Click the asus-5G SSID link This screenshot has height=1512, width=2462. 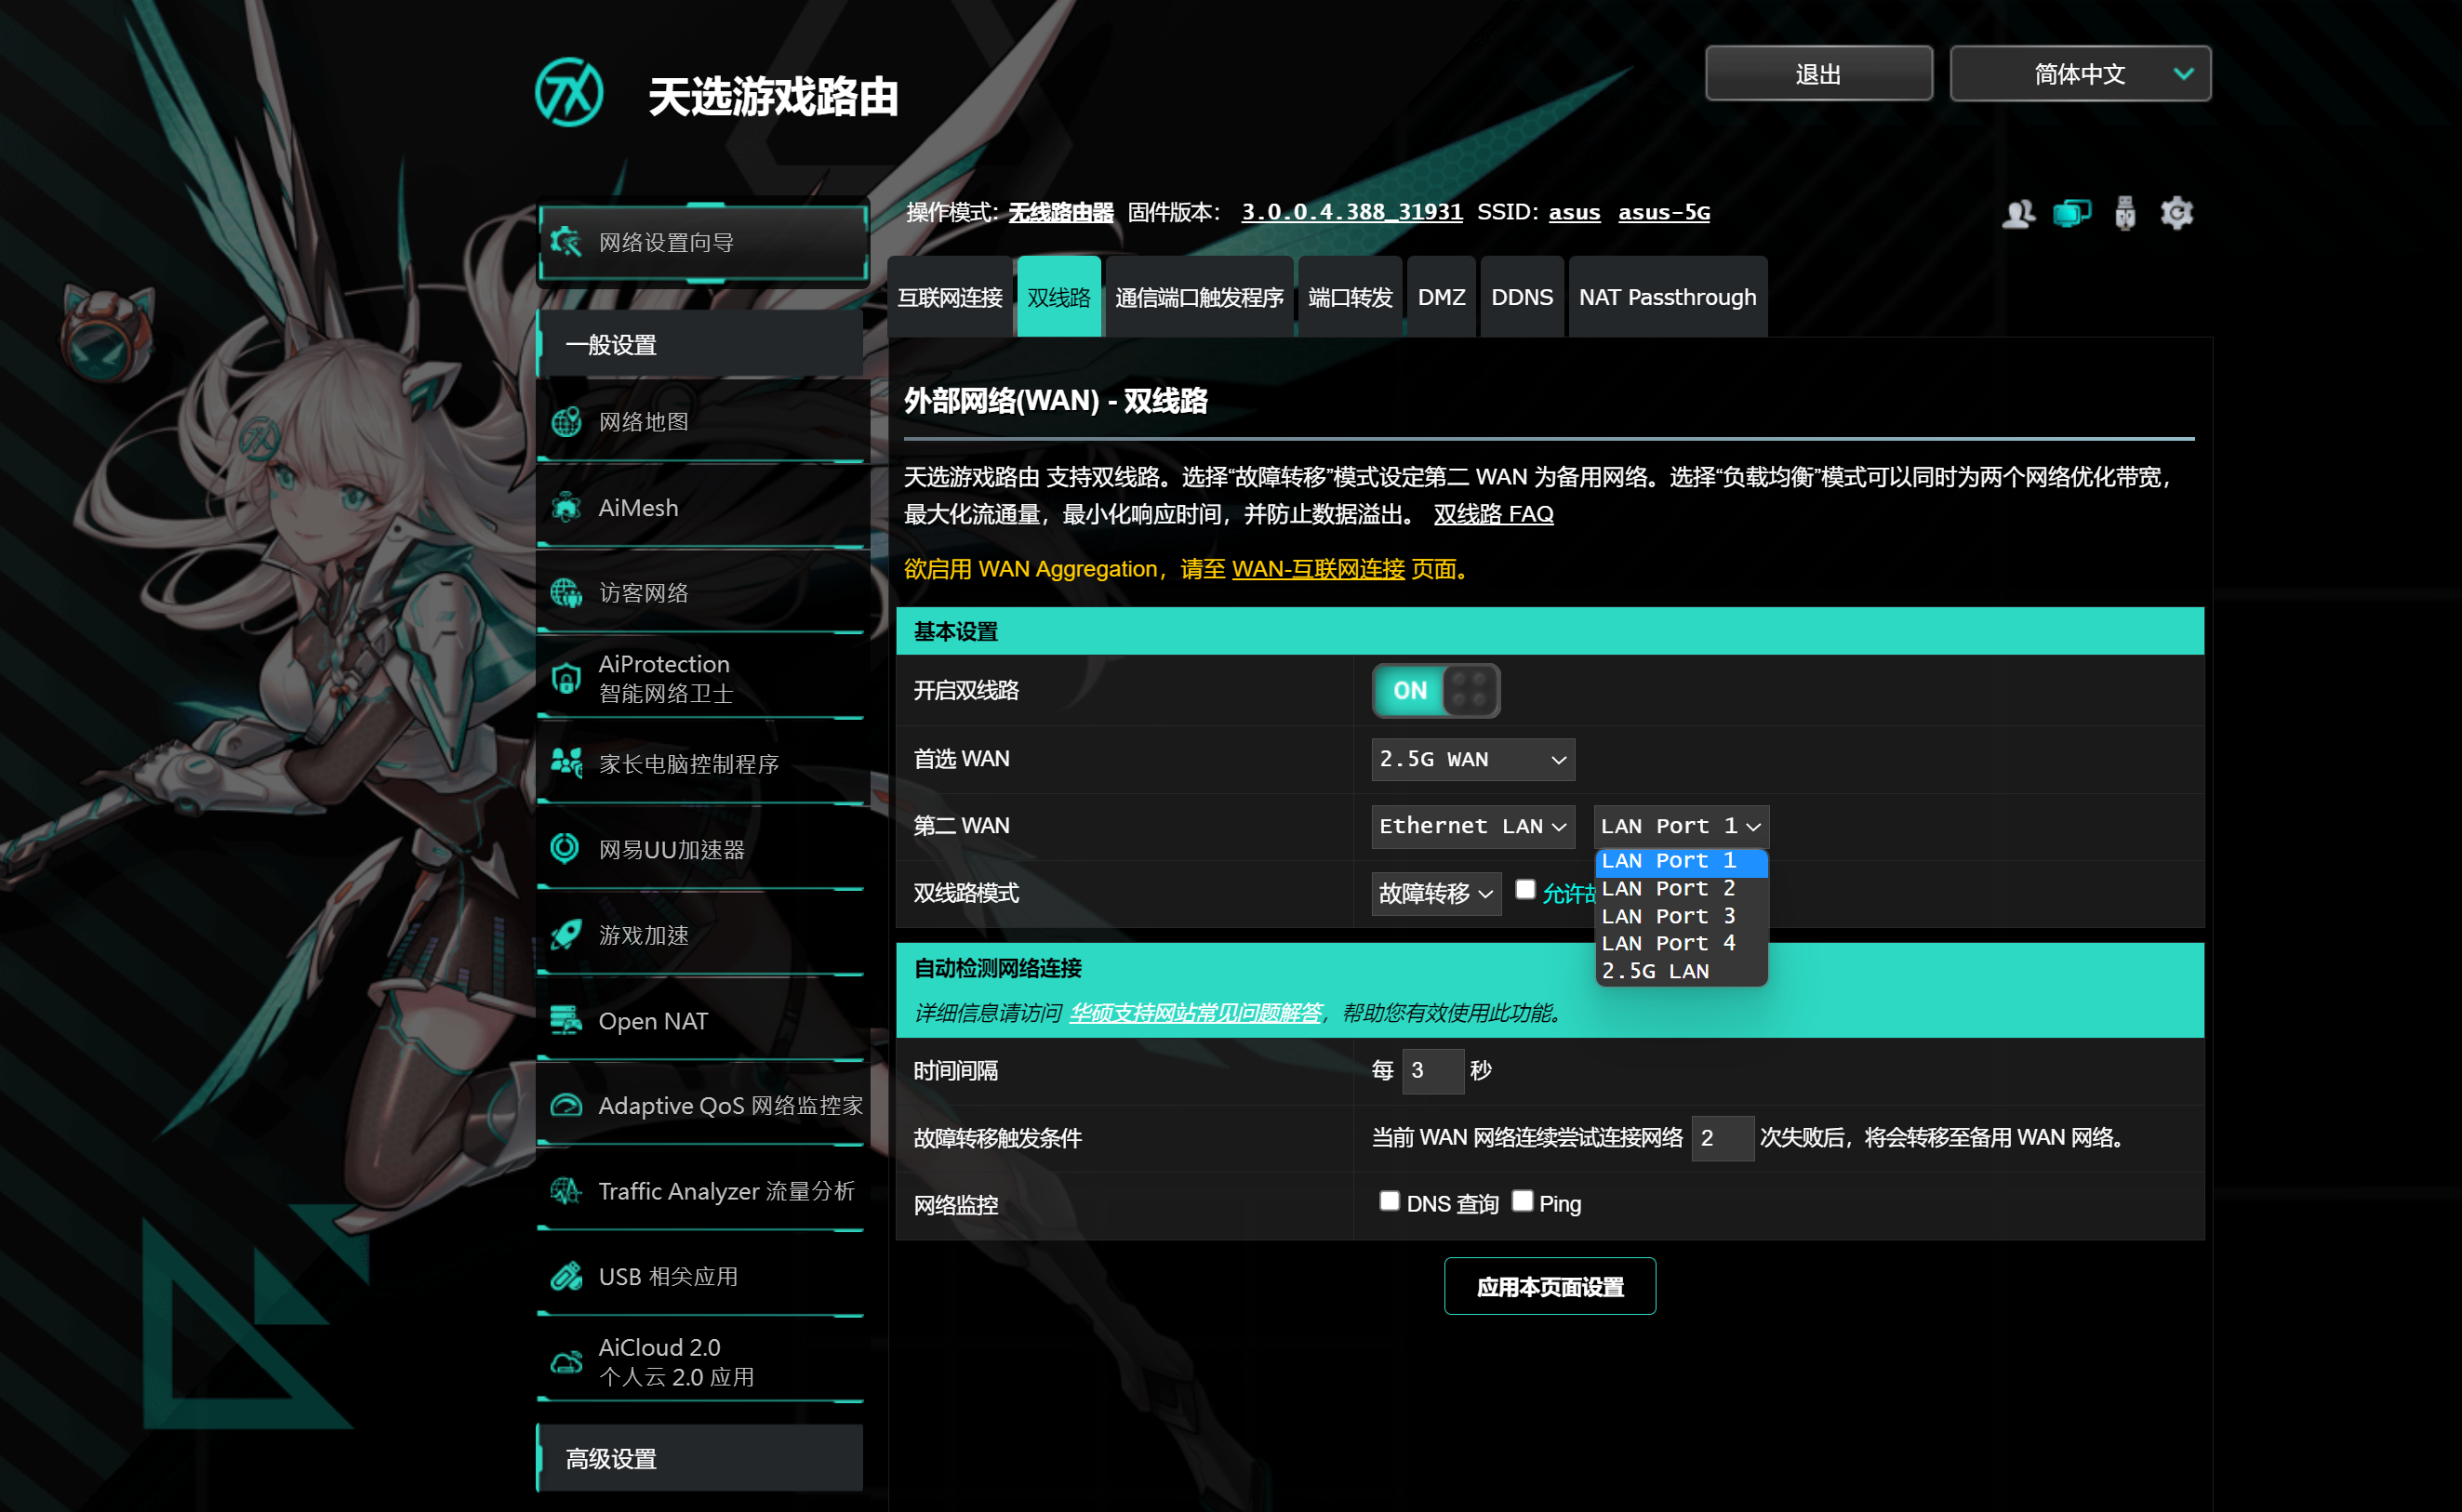pos(1663,212)
